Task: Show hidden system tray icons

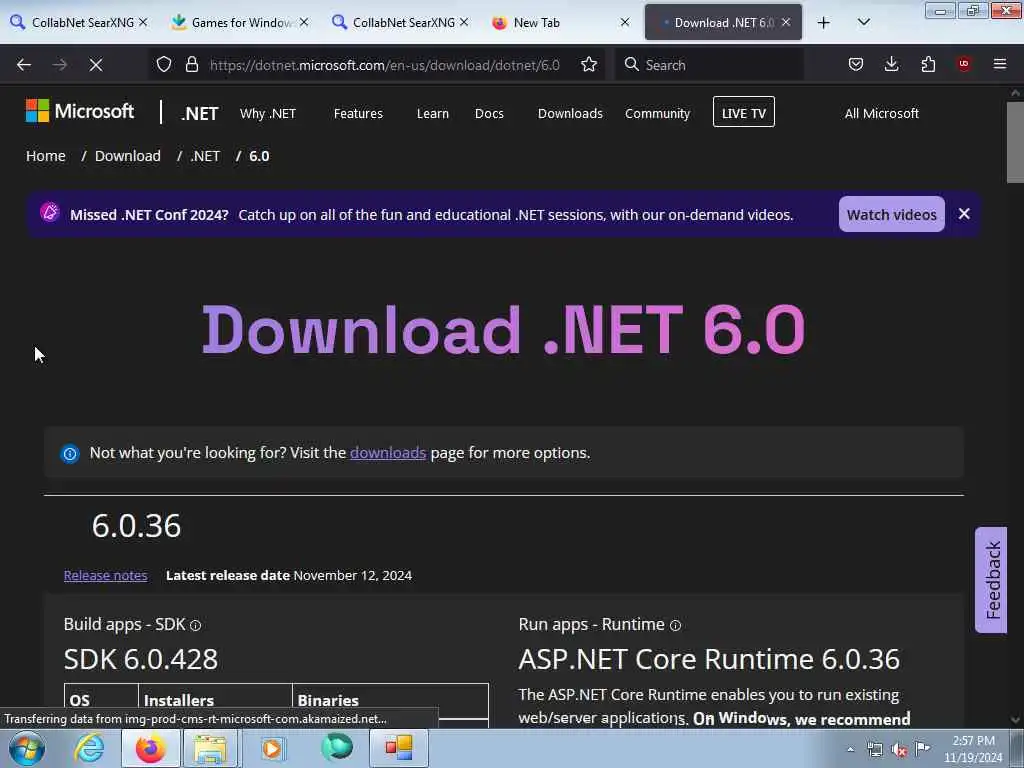Action: click(850, 750)
